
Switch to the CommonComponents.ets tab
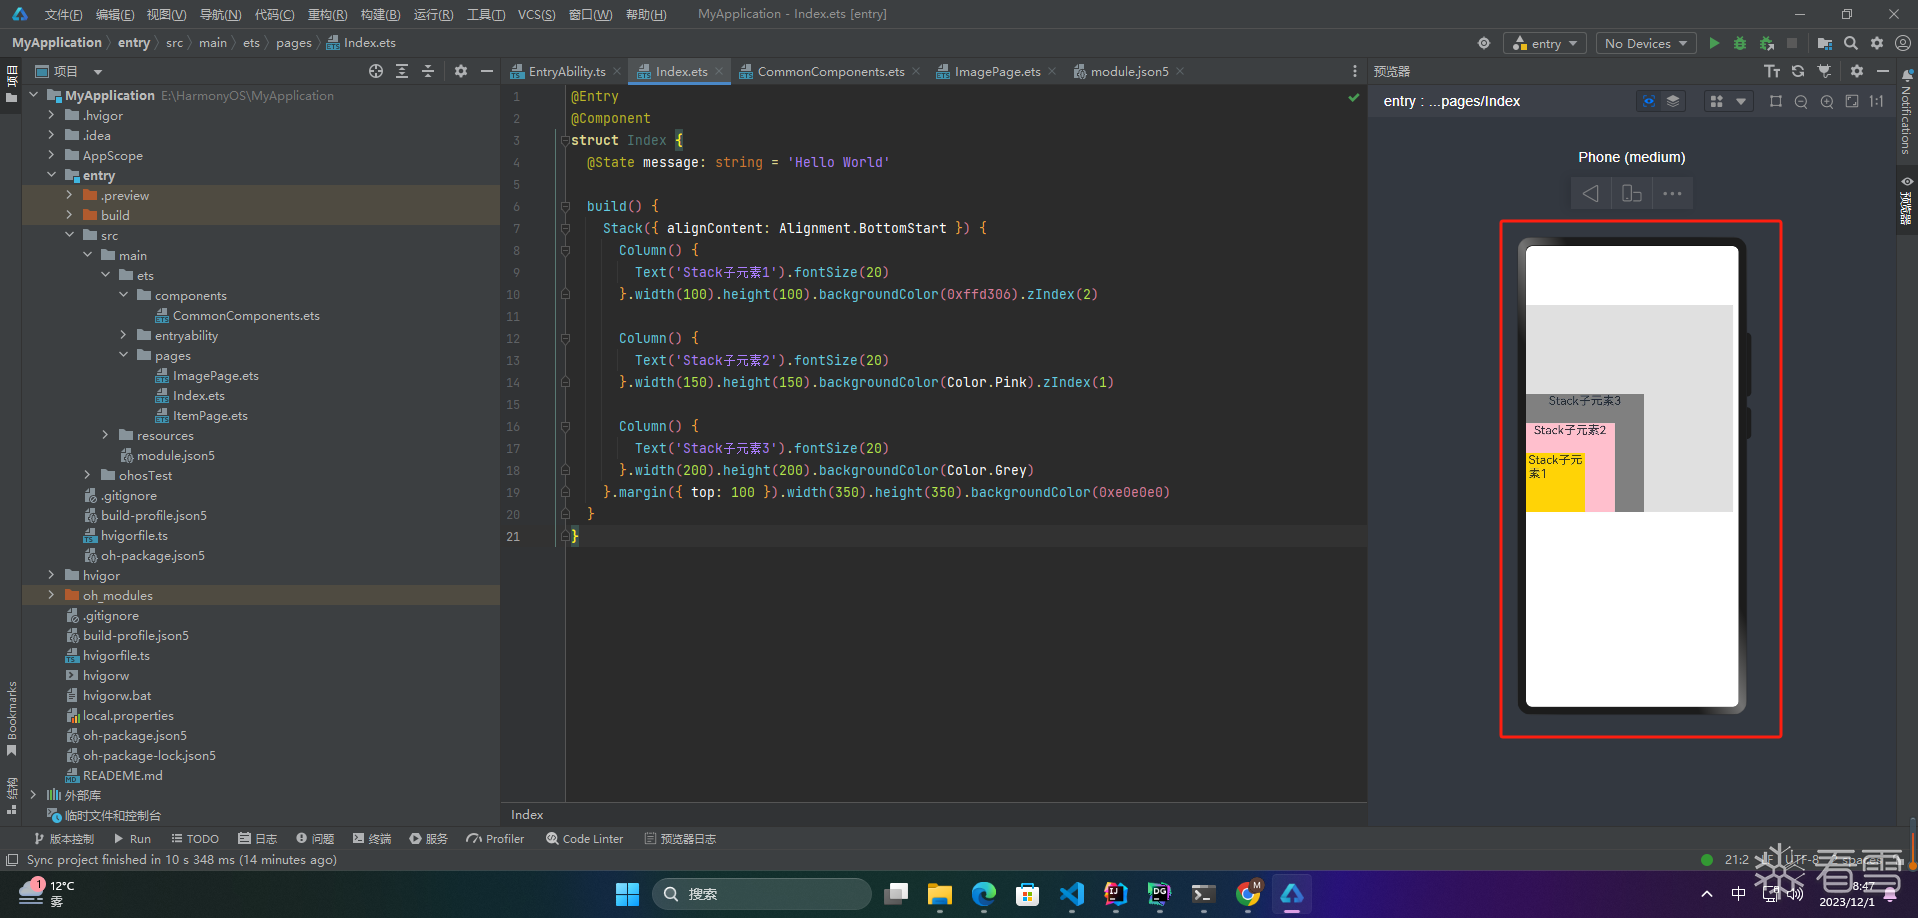coord(830,71)
